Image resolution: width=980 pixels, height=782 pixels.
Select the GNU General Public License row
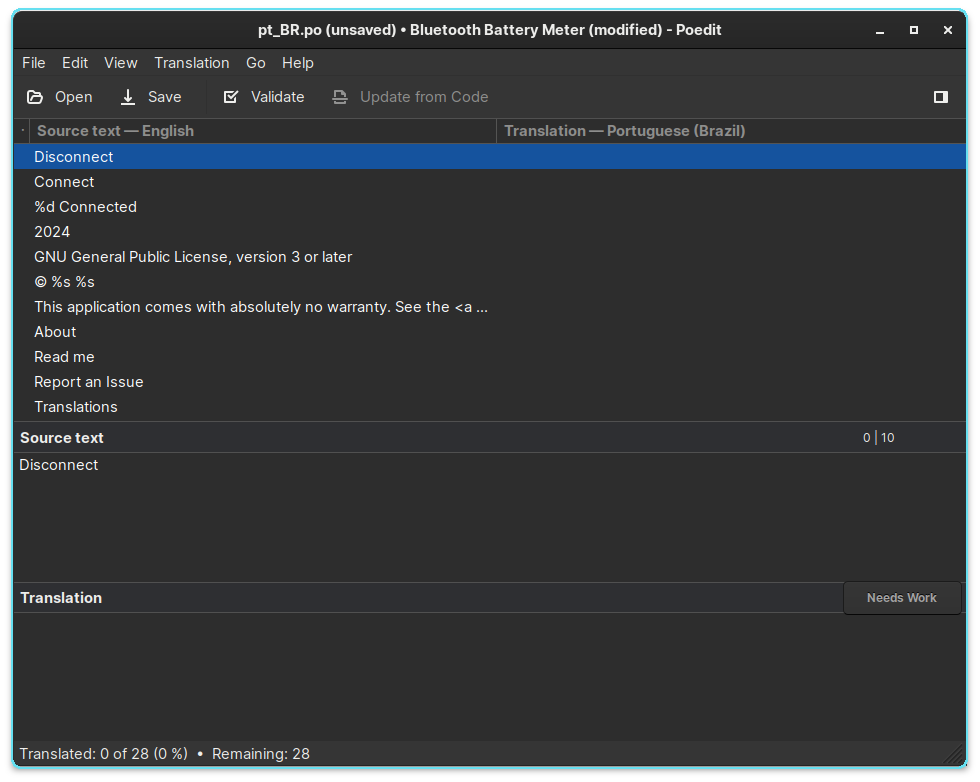click(193, 257)
